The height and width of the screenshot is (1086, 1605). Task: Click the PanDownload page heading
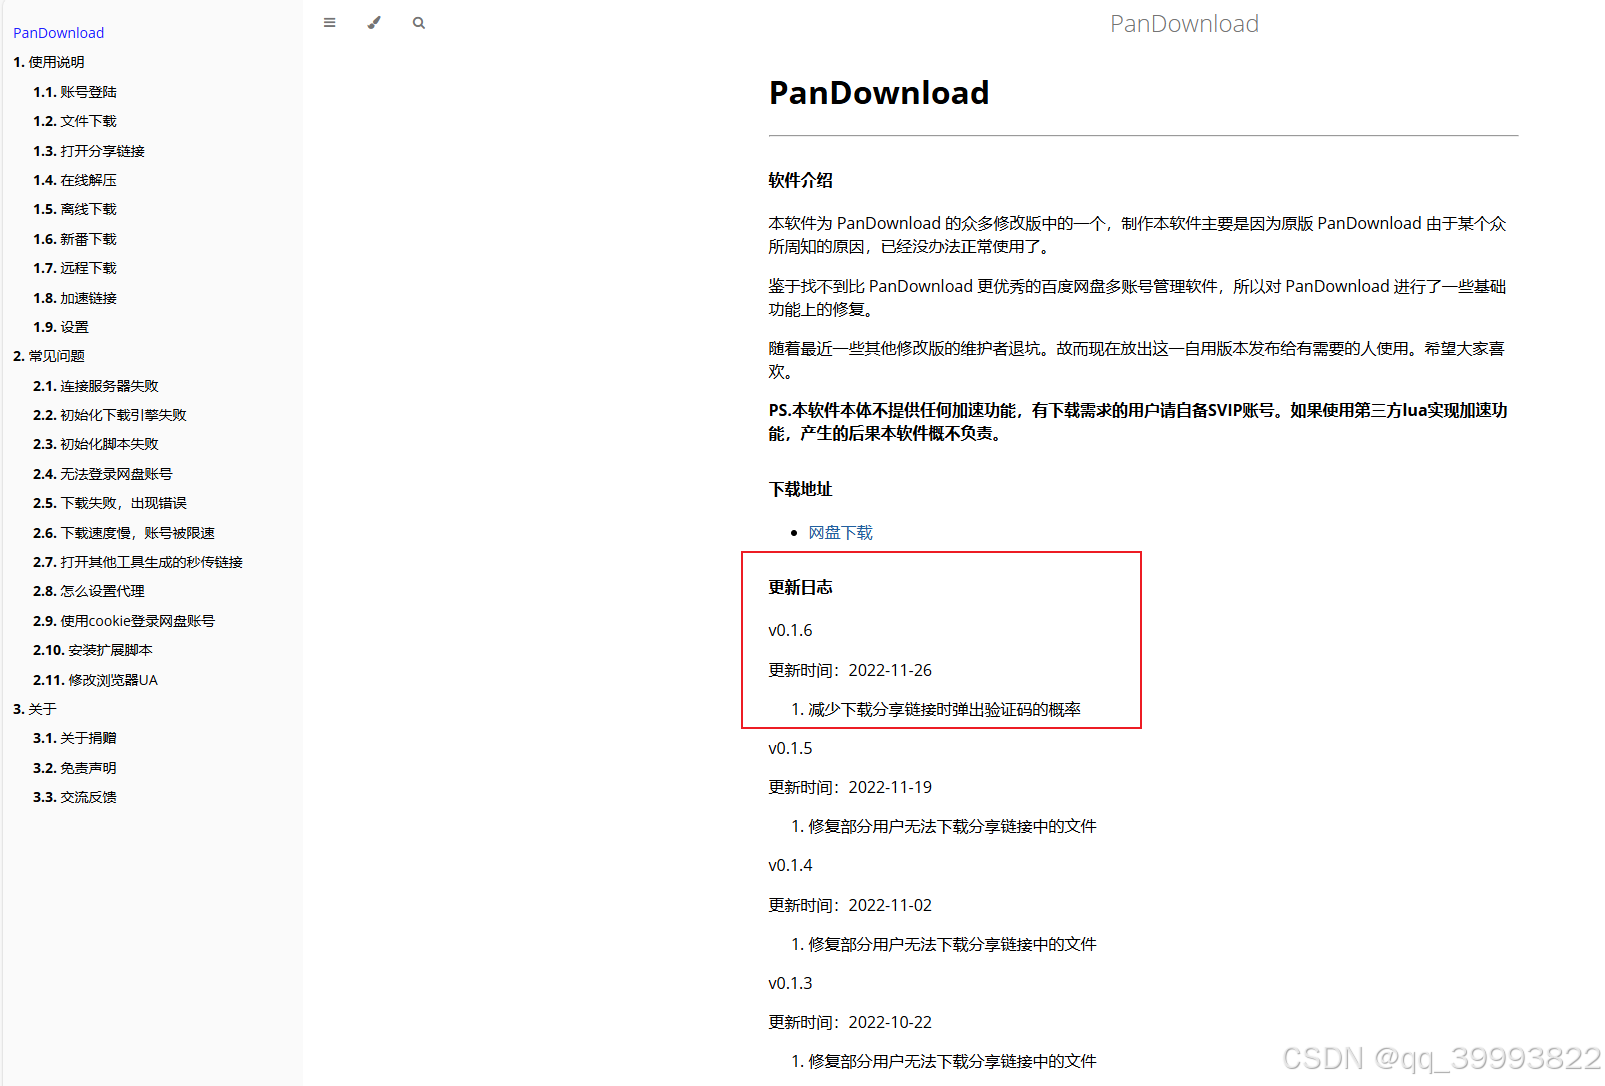pos(878,92)
